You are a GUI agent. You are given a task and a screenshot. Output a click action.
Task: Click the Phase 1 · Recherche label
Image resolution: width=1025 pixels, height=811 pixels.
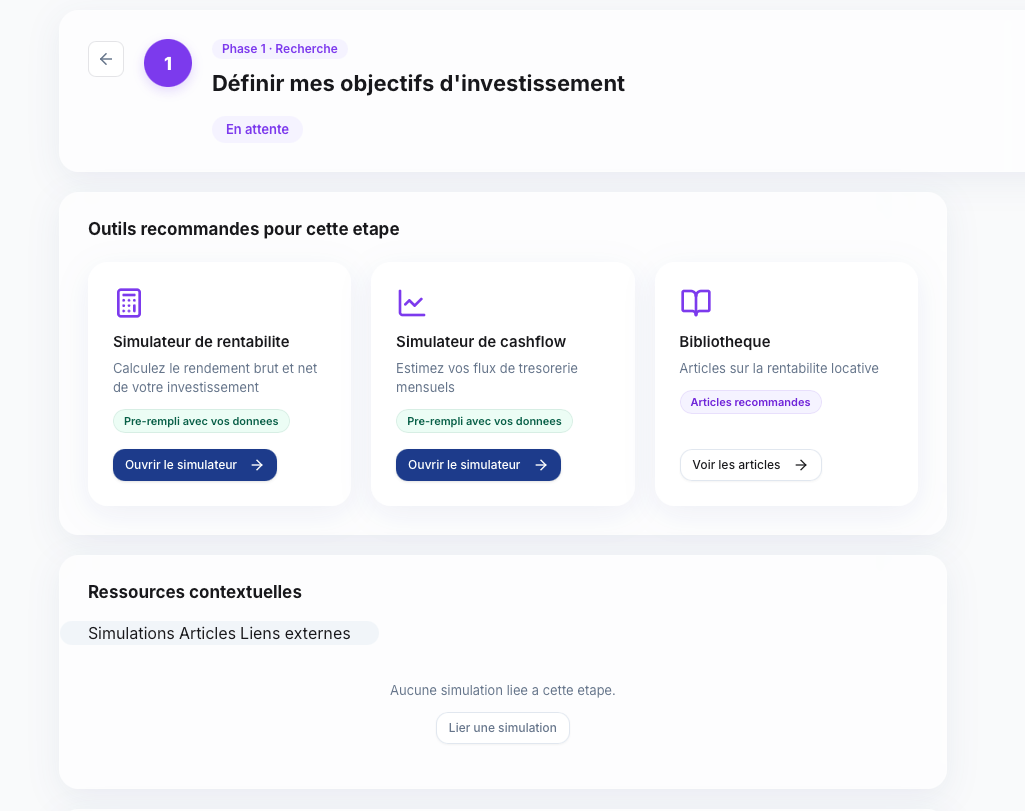click(x=279, y=48)
